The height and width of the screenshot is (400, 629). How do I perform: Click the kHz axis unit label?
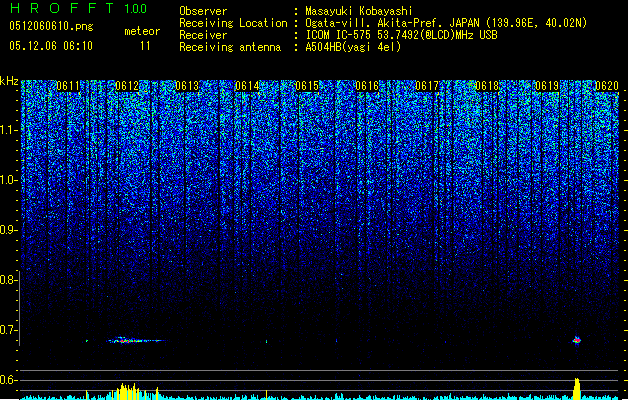9,81
